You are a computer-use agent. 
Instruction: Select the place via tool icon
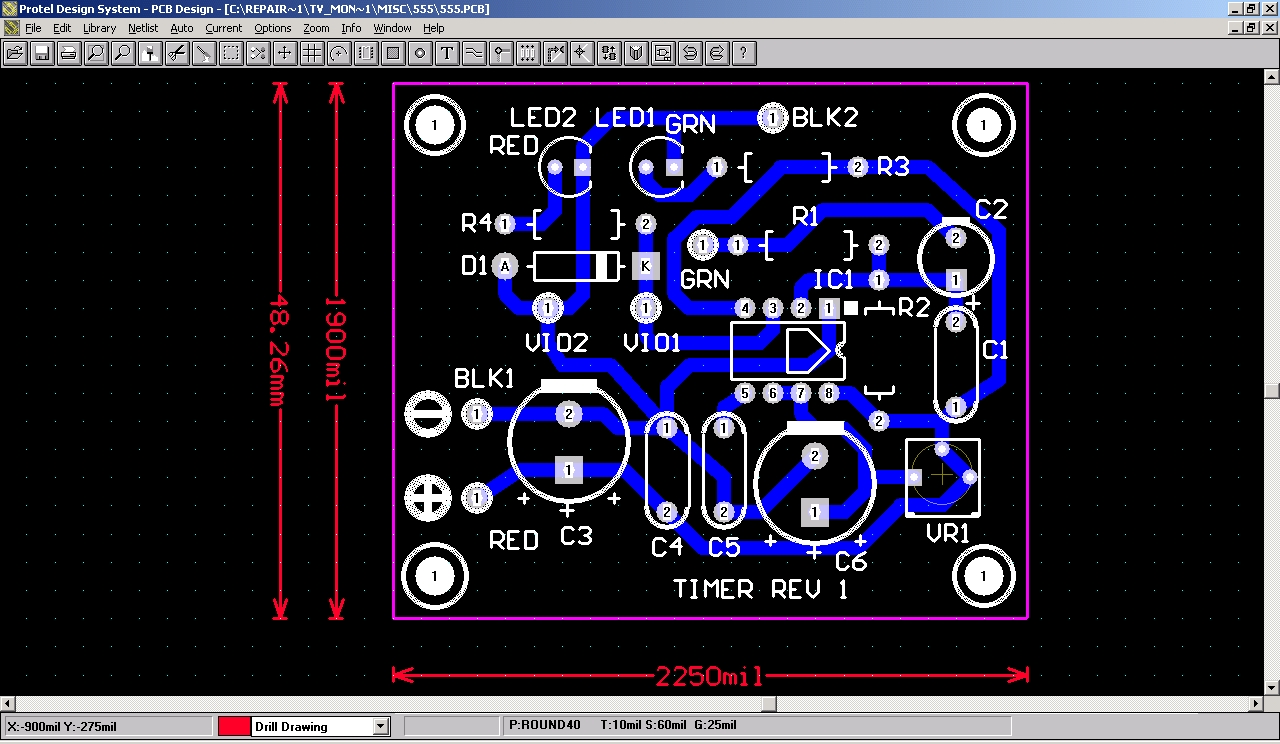(x=500, y=53)
